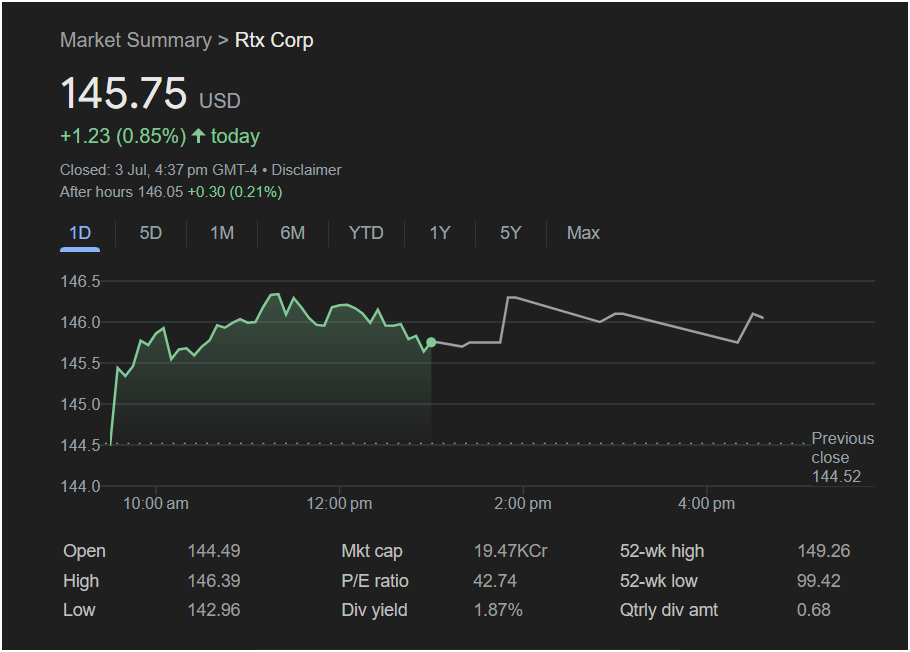Click the 144.0 y-axis label
Viewport: 910px width, 652px height.
81,486
